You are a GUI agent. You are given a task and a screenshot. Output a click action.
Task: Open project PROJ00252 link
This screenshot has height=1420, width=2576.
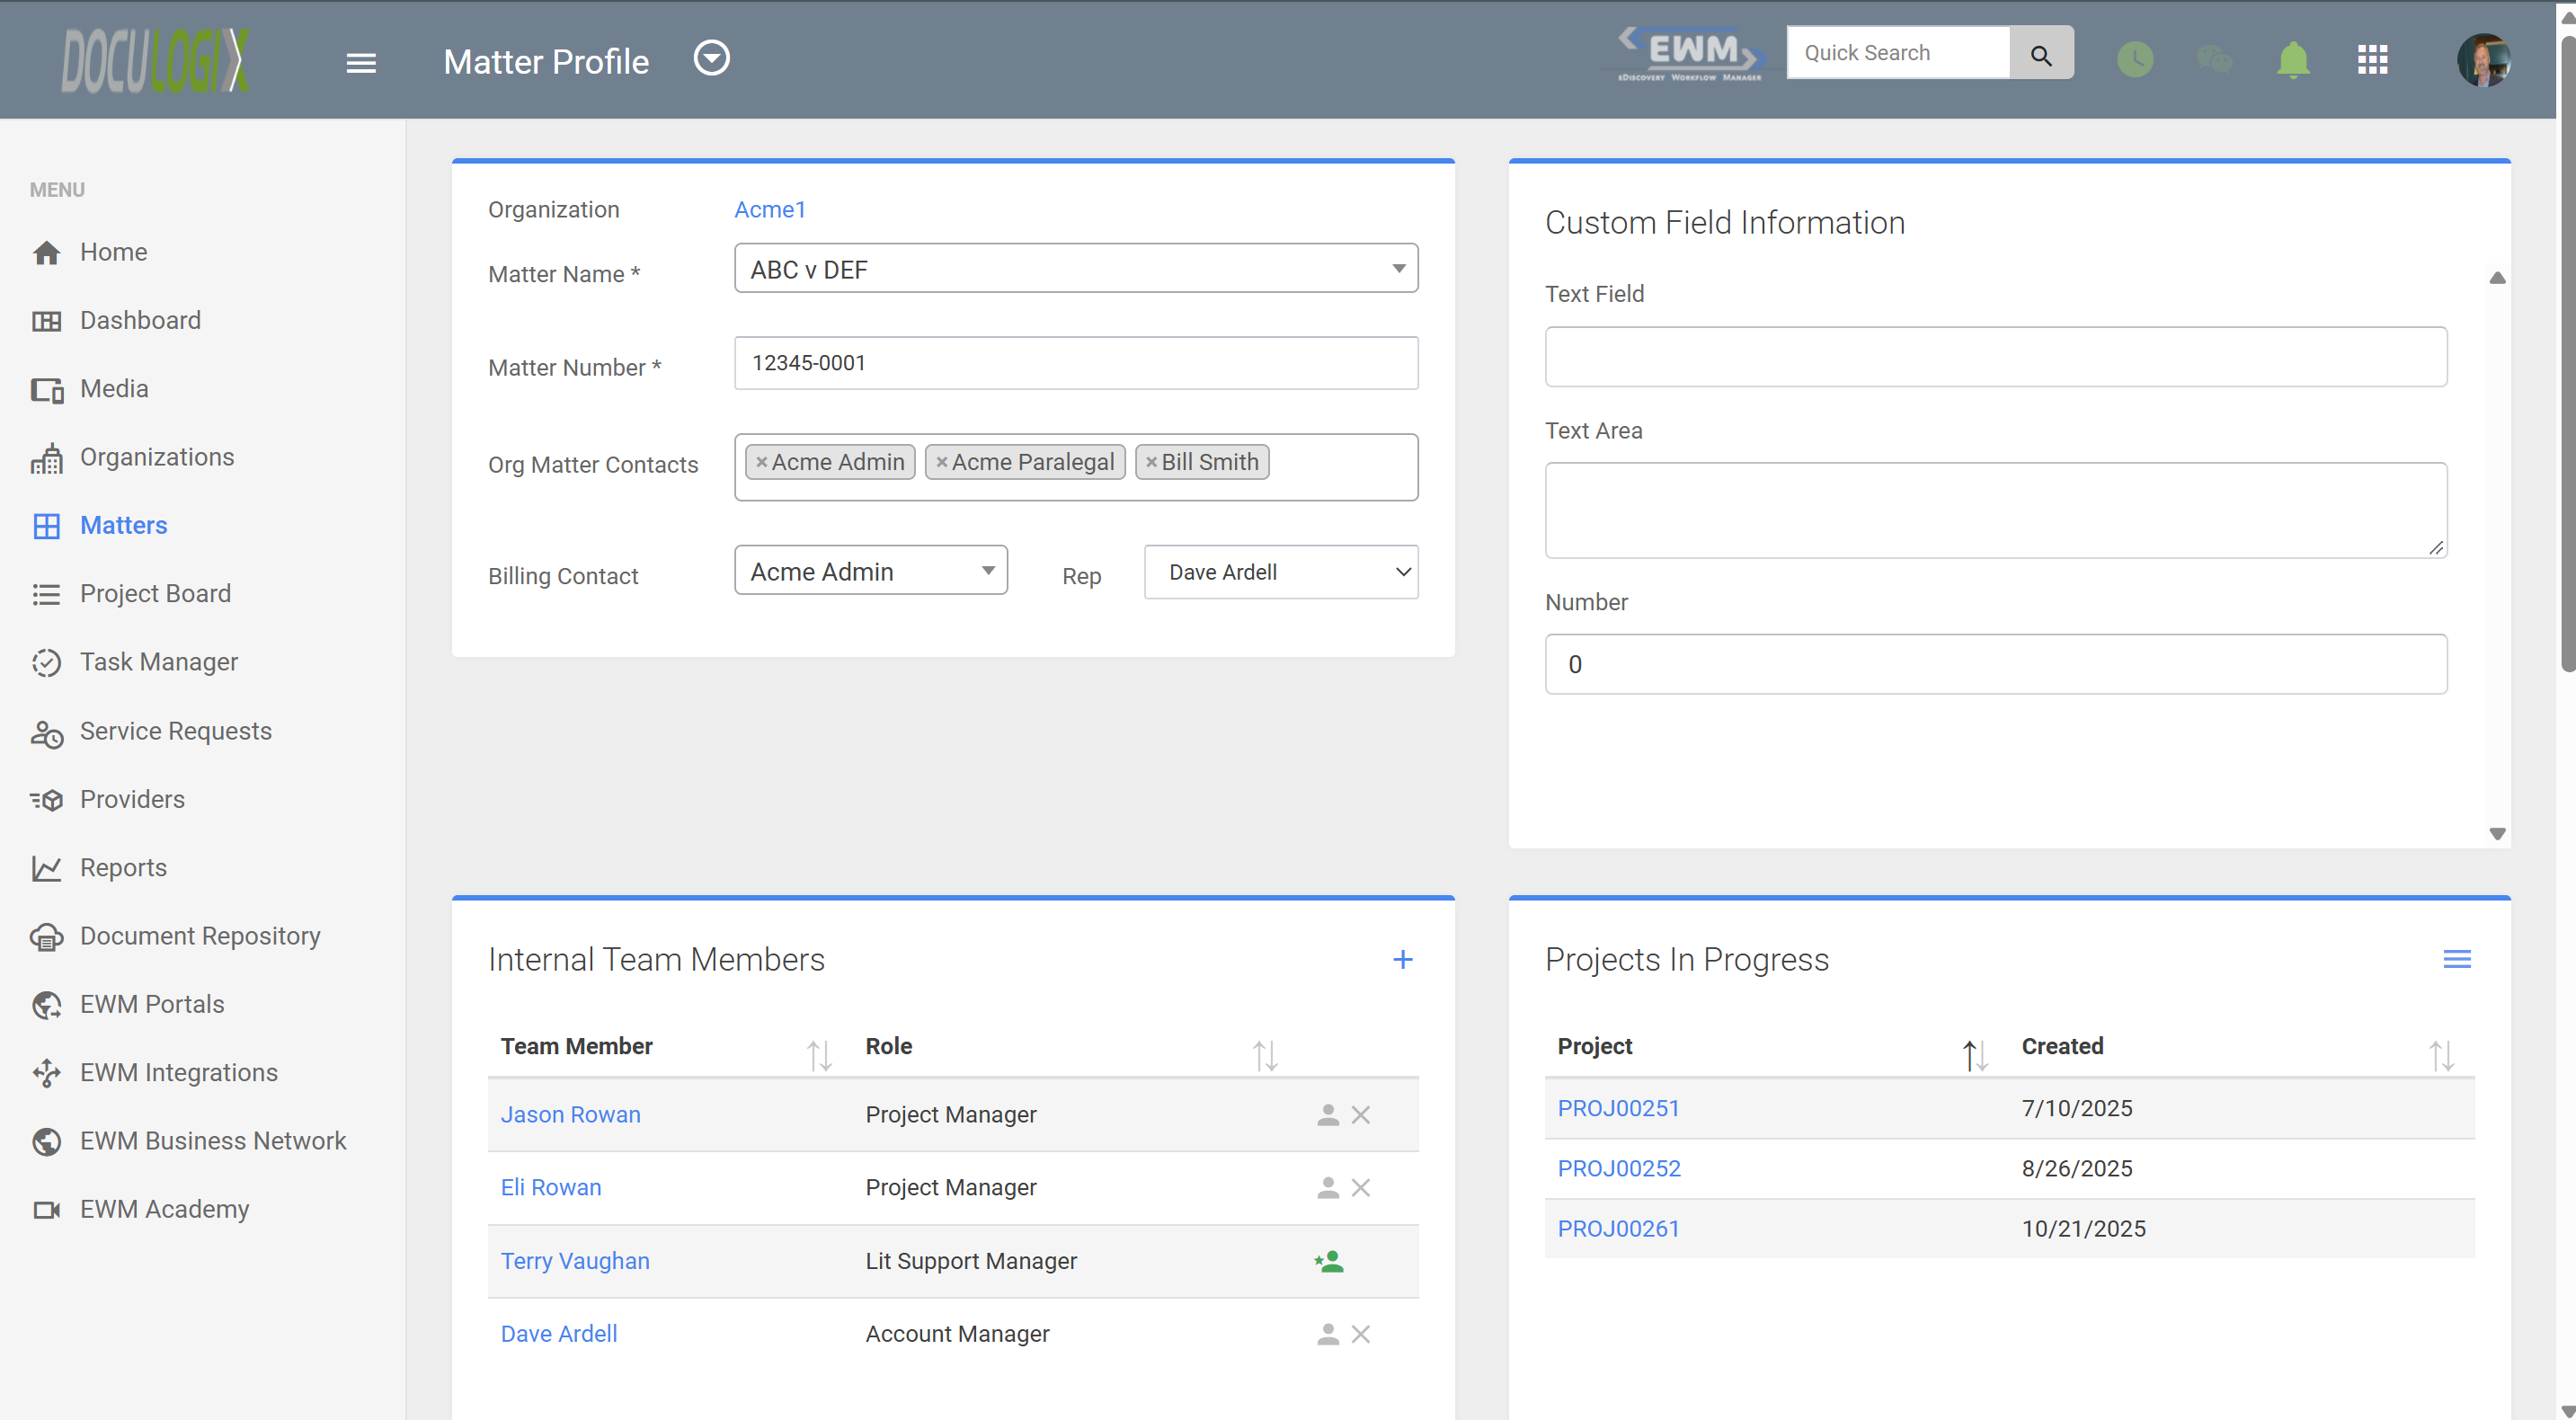tap(1618, 1168)
